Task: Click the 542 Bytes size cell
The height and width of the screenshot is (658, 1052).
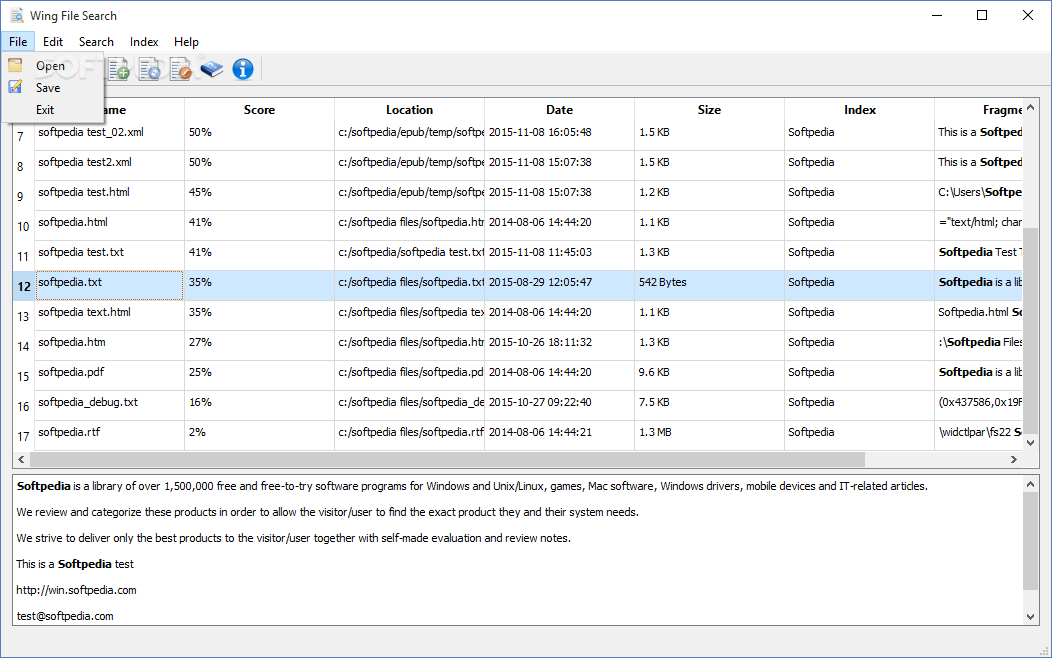Action: [x=709, y=286]
